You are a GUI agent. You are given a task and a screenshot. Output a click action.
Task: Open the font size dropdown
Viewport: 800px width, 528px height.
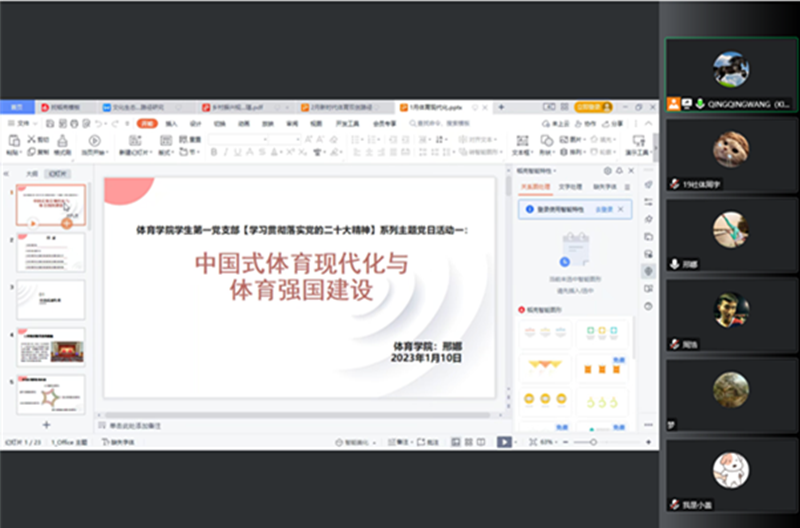[298, 139]
